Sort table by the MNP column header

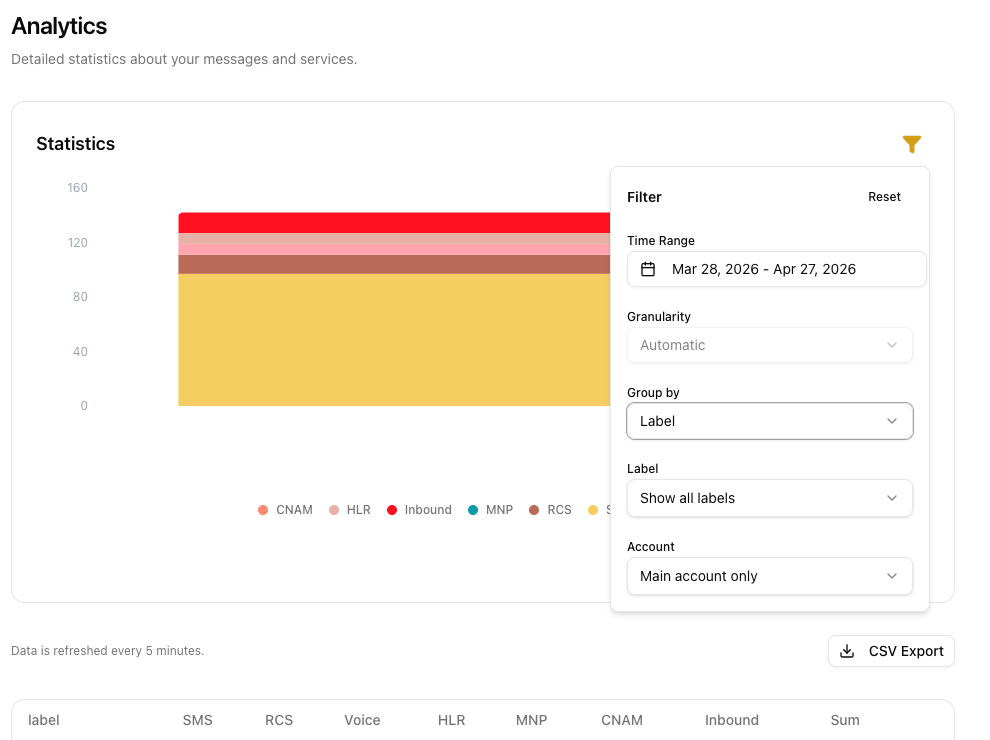pyautogui.click(x=532, y=720)
